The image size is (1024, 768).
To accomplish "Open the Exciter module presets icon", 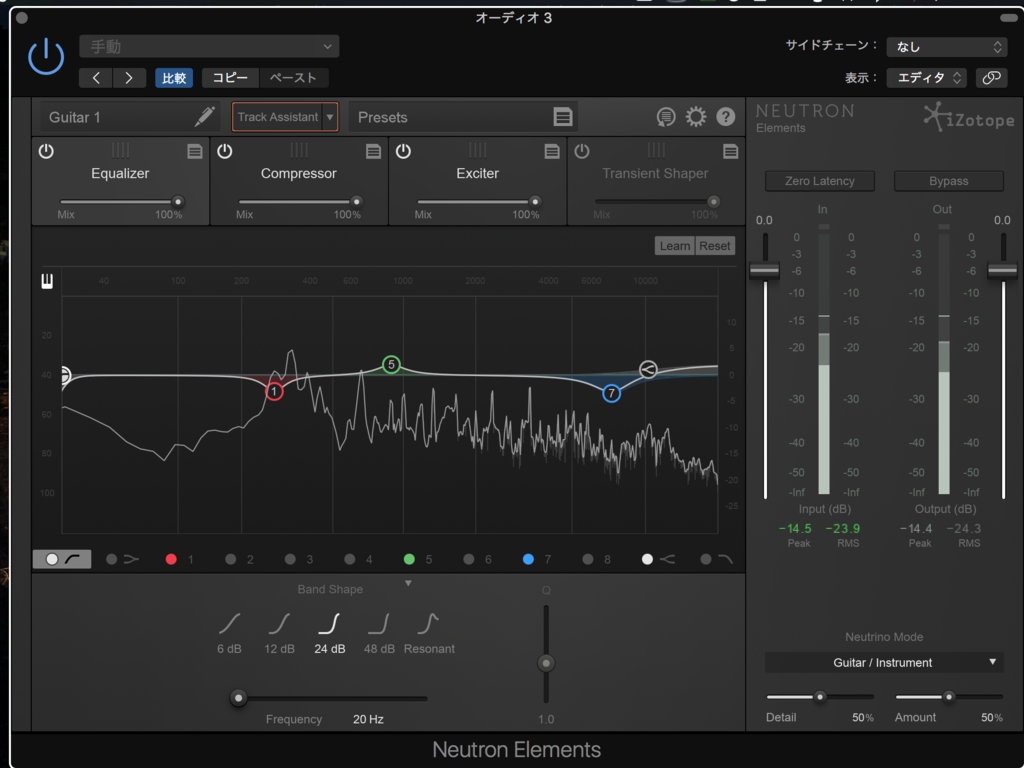I will [x=552, y=152].
